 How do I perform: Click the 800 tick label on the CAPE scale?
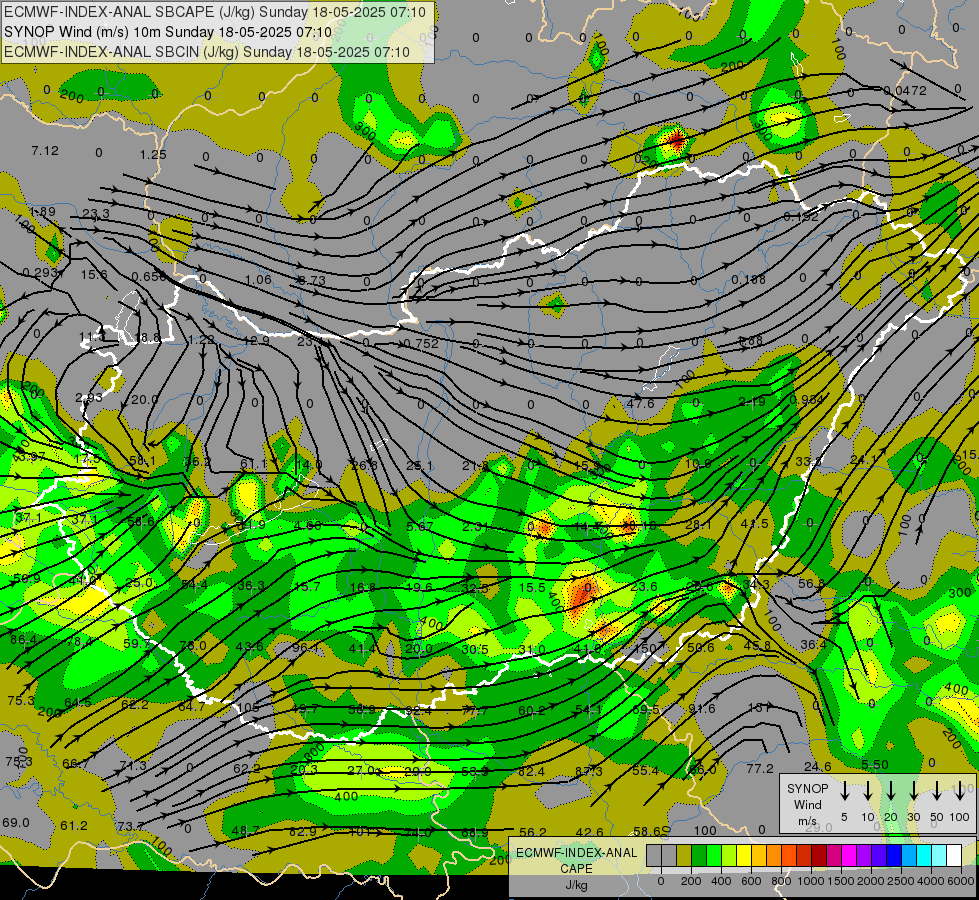tap(781, 881)
